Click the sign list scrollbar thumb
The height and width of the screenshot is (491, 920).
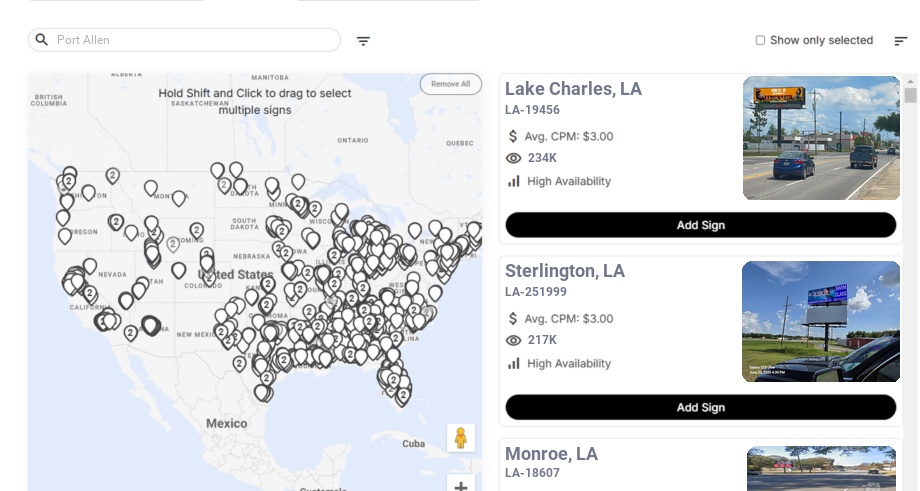[x=910, y=95]
